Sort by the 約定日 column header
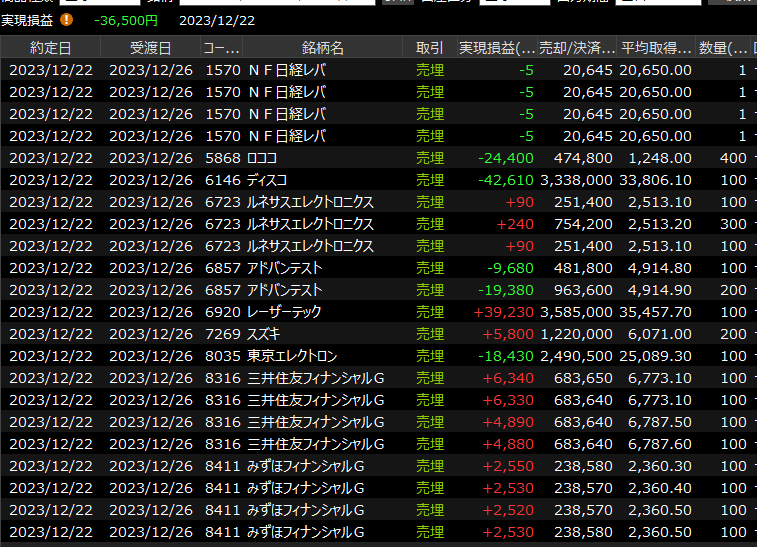The image size is (757, 547). pyautogui.click(x=50, y=48)
